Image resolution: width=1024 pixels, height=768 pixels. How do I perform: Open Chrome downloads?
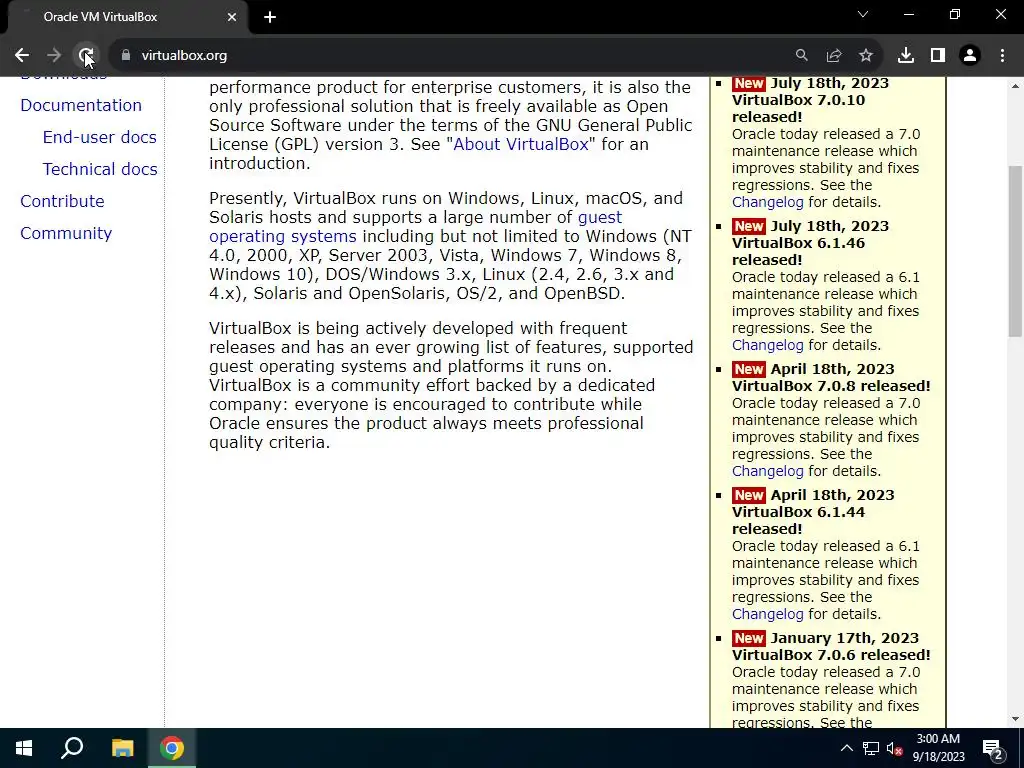point(906,56)
